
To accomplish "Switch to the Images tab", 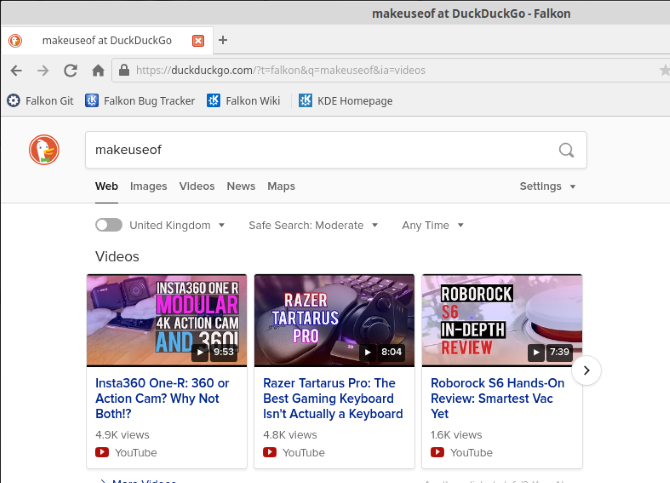I will point(149,186).
